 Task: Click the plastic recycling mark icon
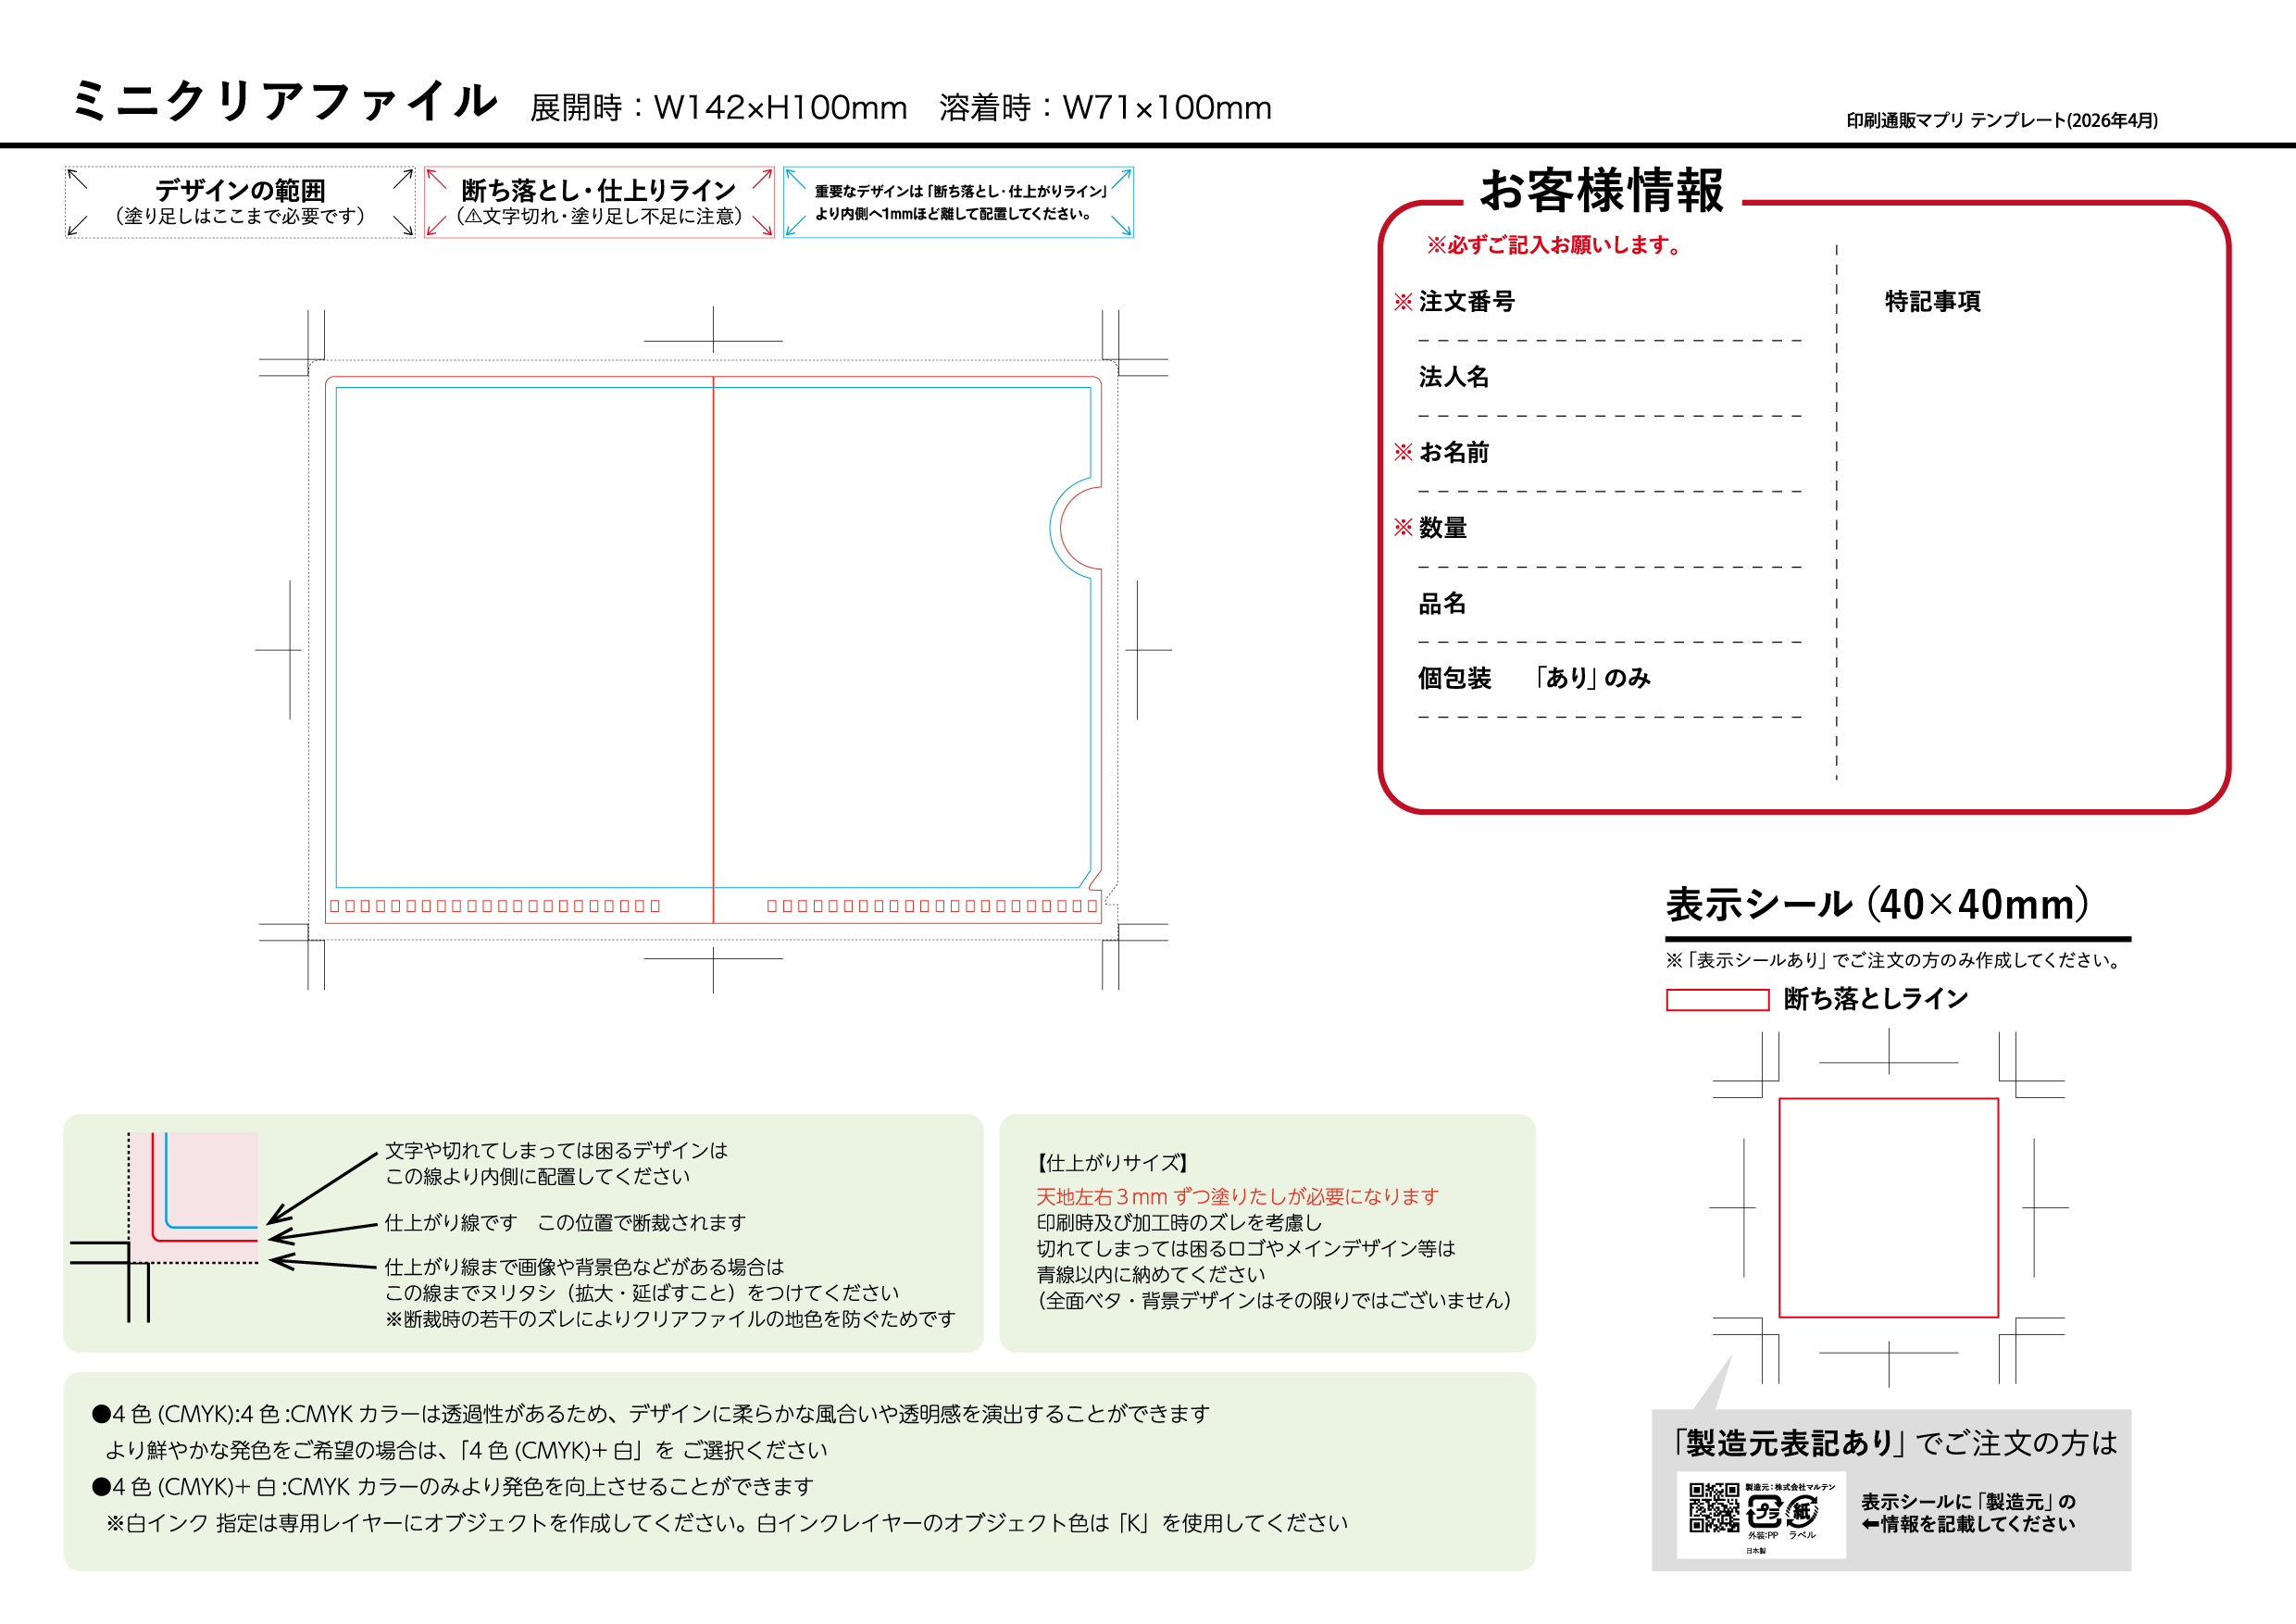pyautogui.click(x=1764, y=1511)
